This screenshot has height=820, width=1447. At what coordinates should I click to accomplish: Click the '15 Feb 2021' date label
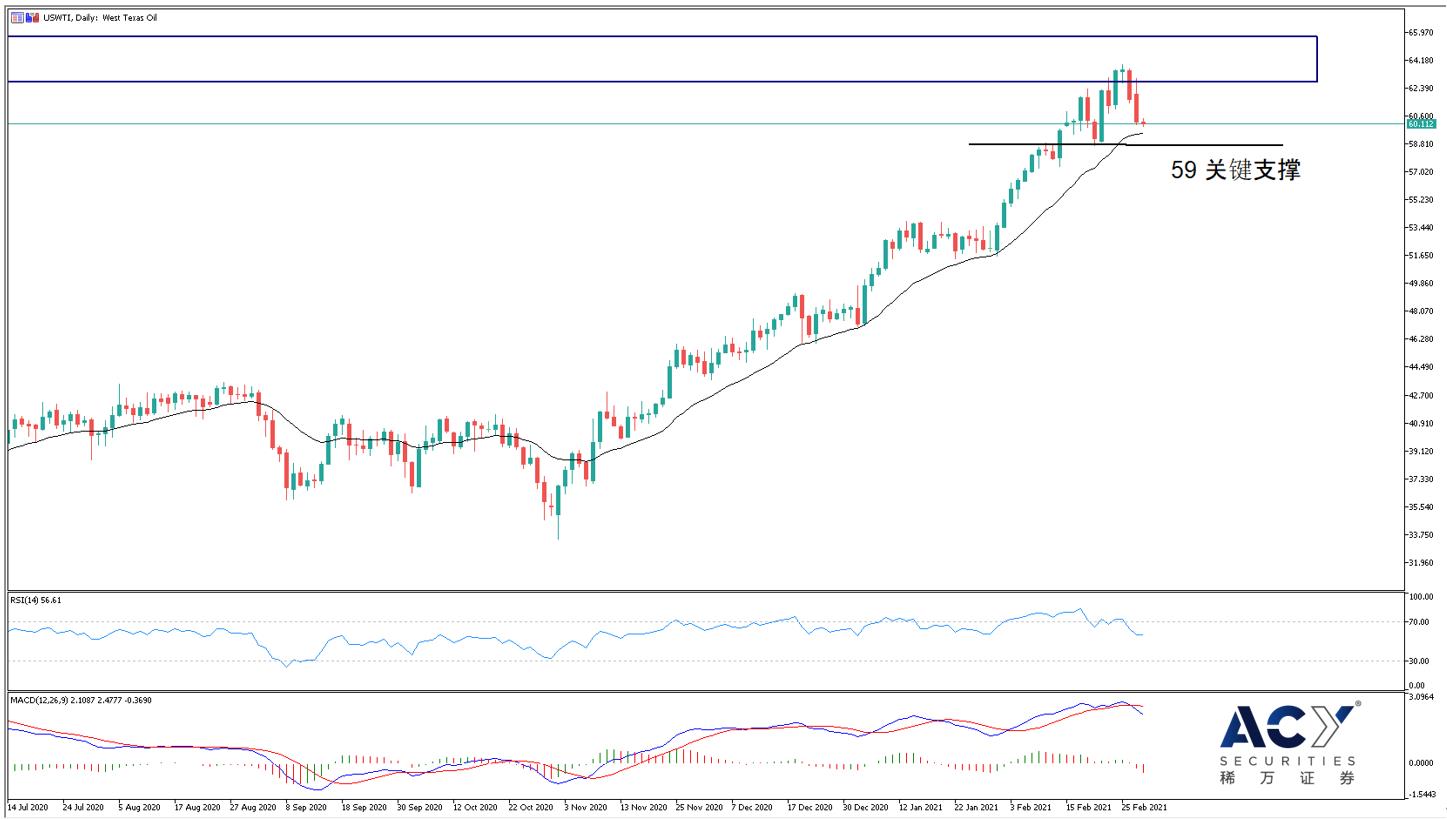1088,806
